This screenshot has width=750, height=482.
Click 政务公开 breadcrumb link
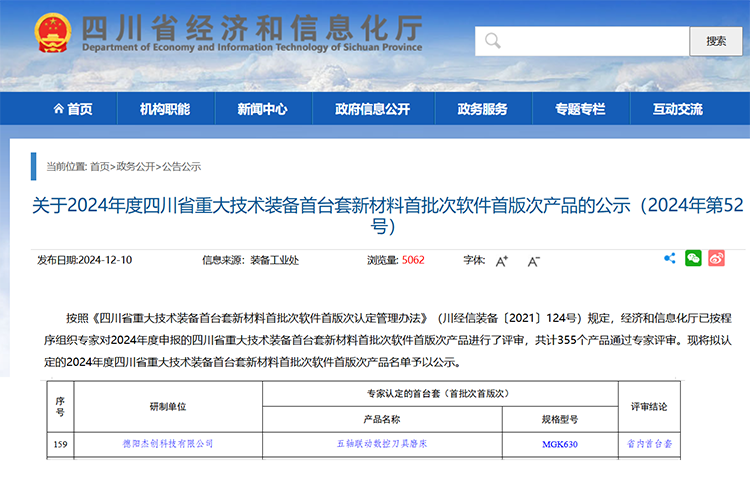pyautogui.click(x=136, y=167)
